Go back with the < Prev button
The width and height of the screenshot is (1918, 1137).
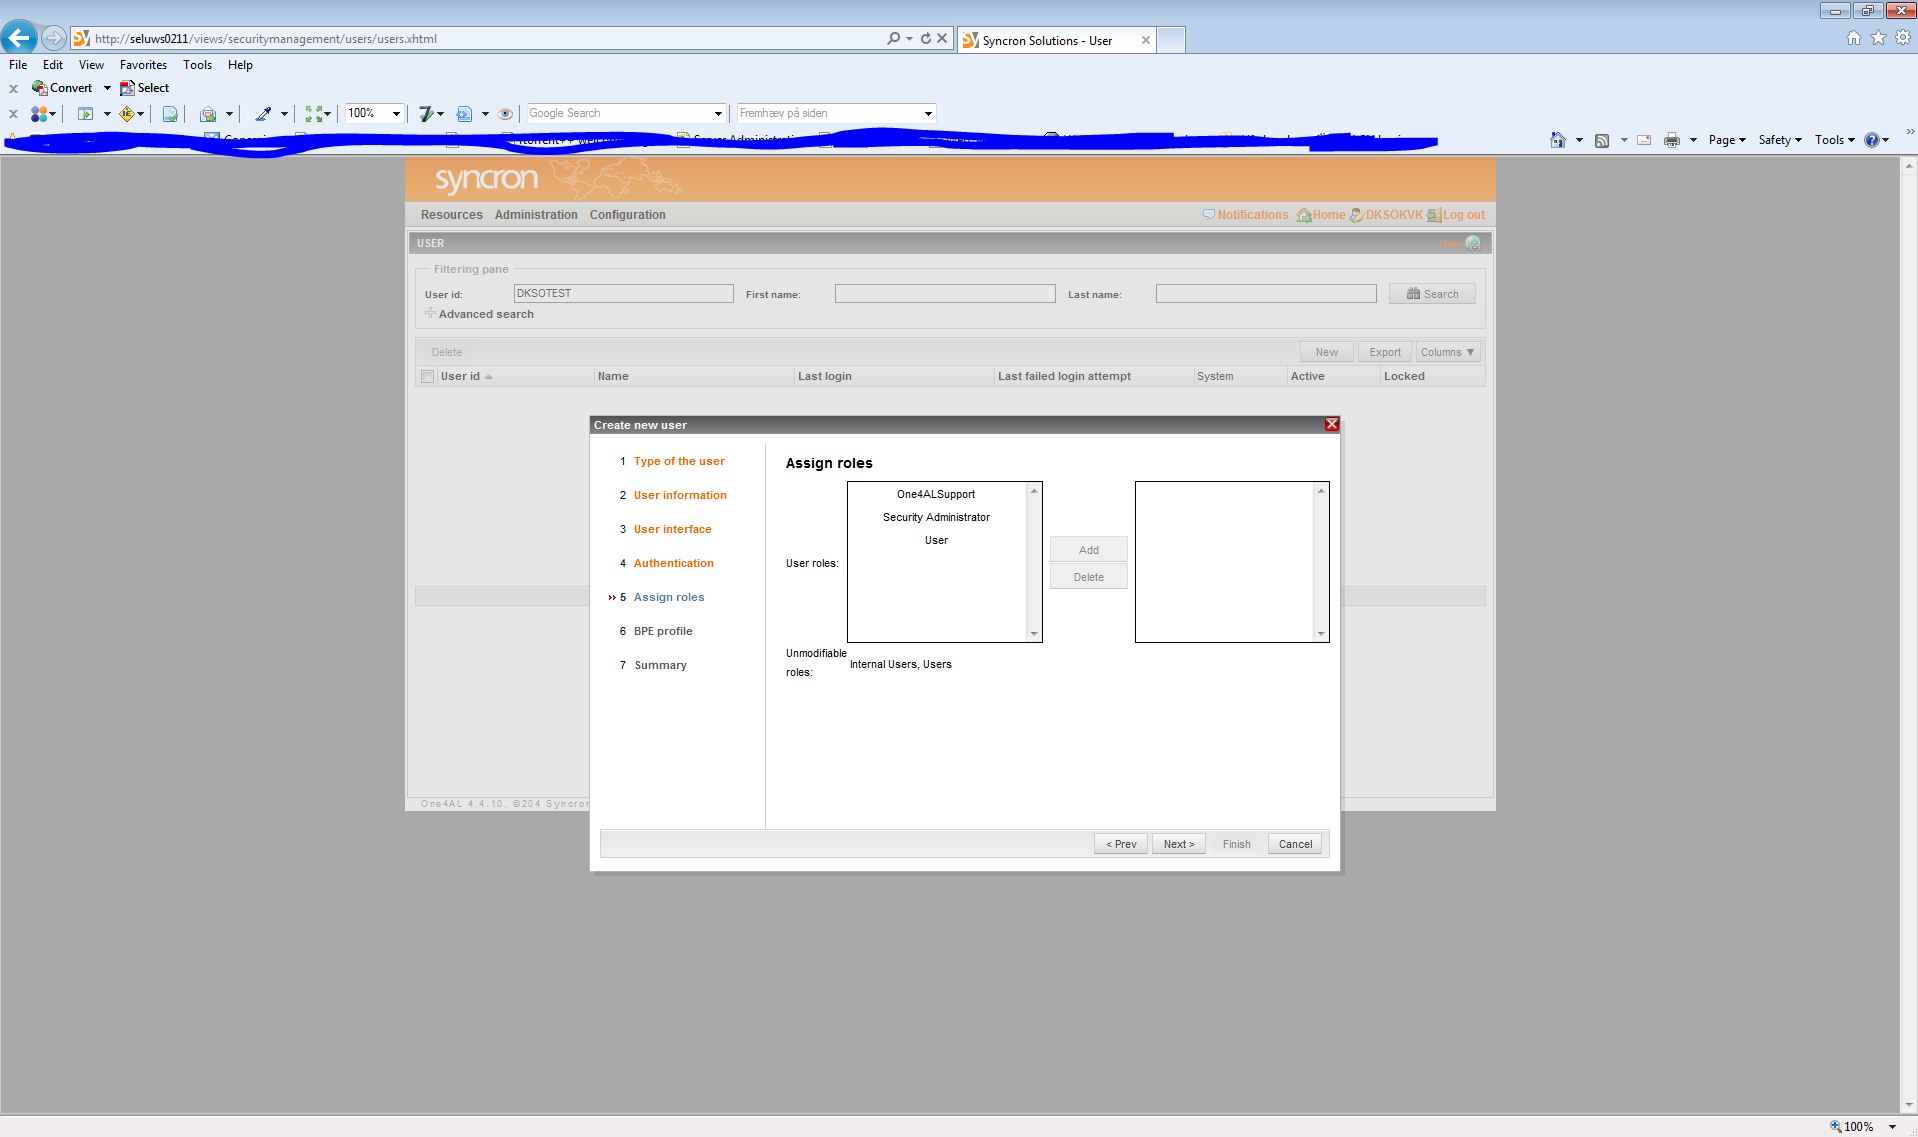(1120, 844)
